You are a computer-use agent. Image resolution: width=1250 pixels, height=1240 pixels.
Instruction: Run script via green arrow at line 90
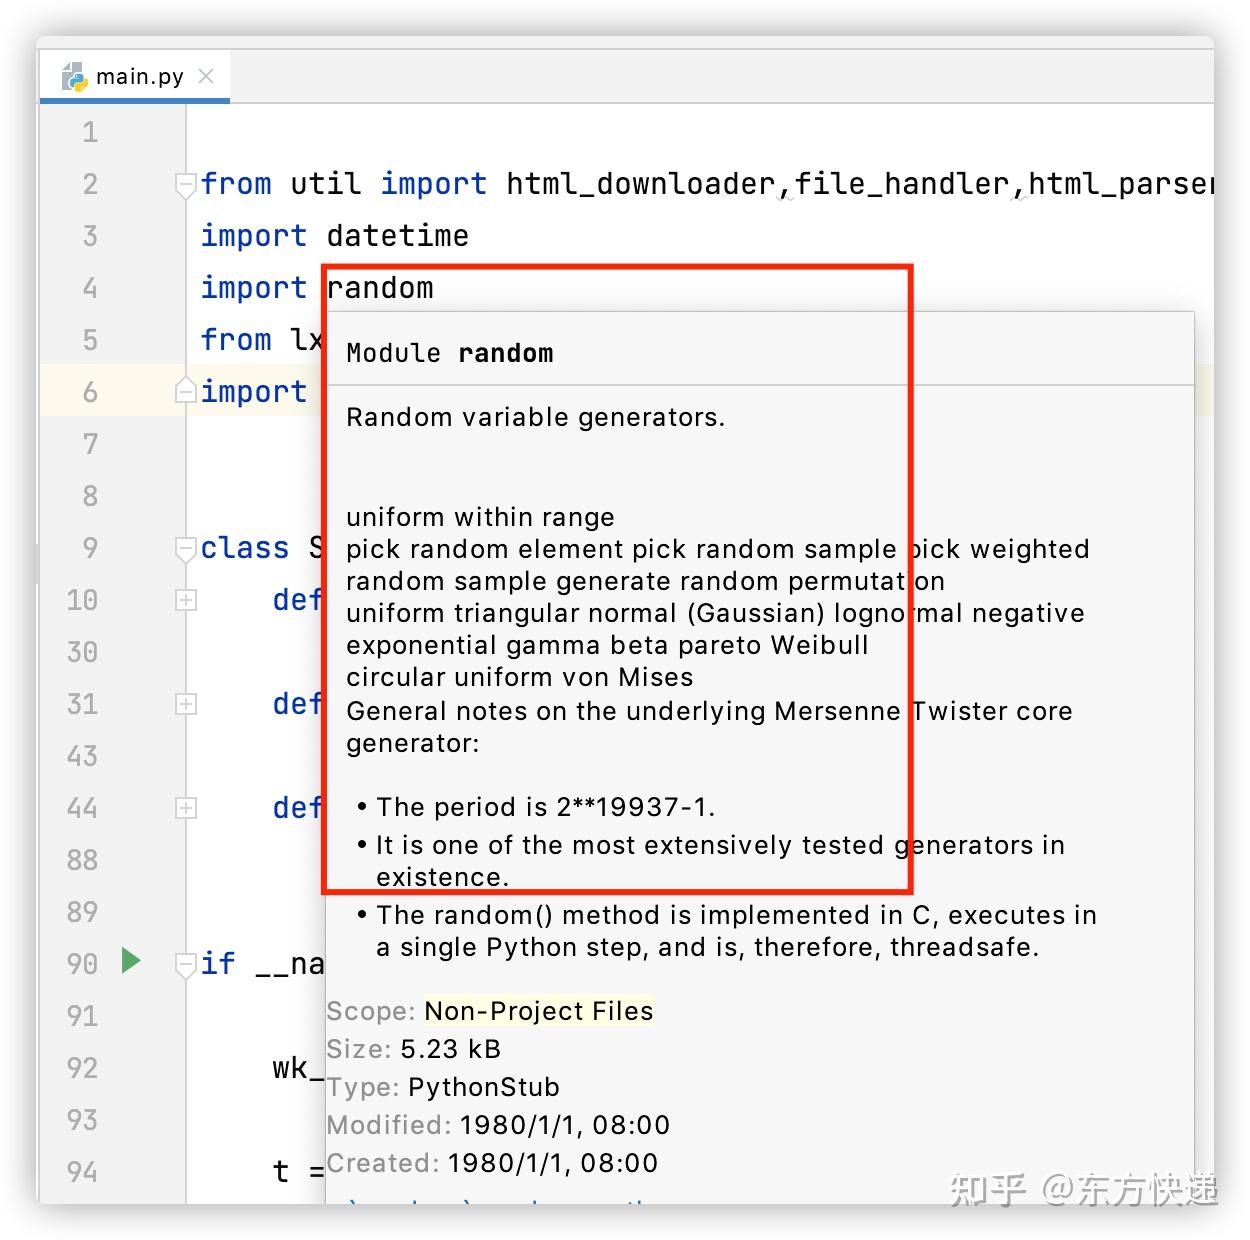(131, 961)
